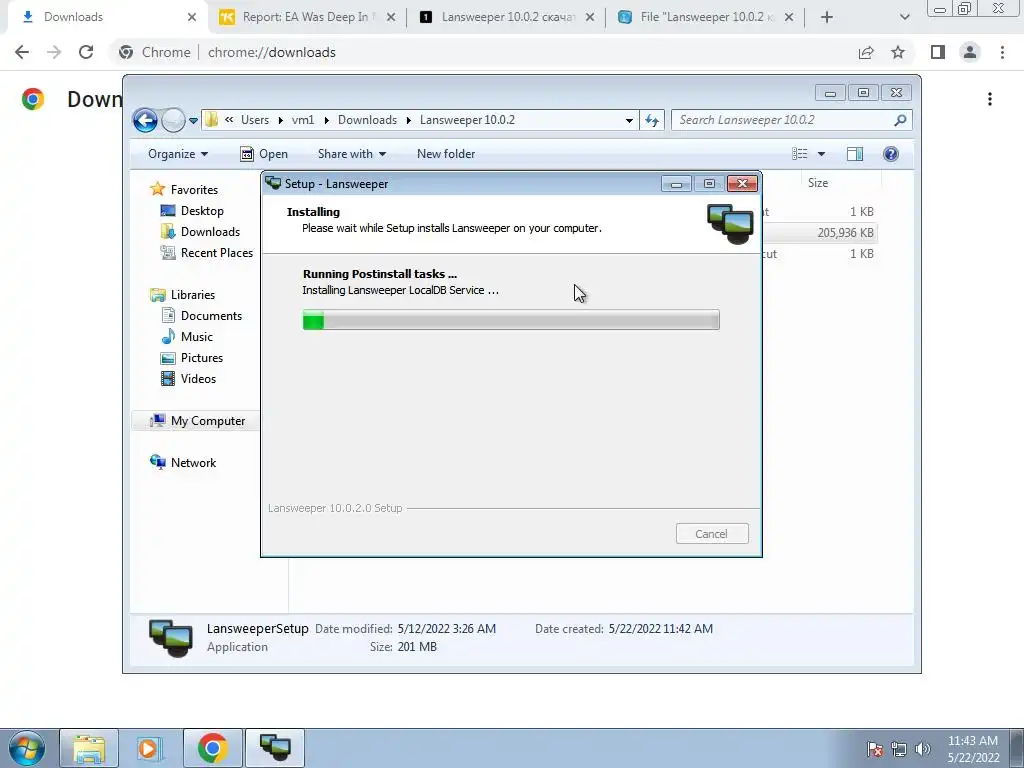Image resolution: width=1024 pixels, height=768 pixels.
Task: Click New folder in the Explorer toolbar
Action: point(446,154)
